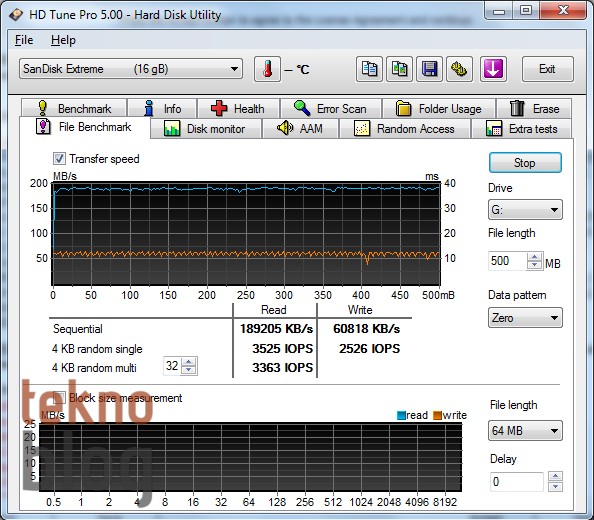Click the Data pattern label

[x=517, y=295]
